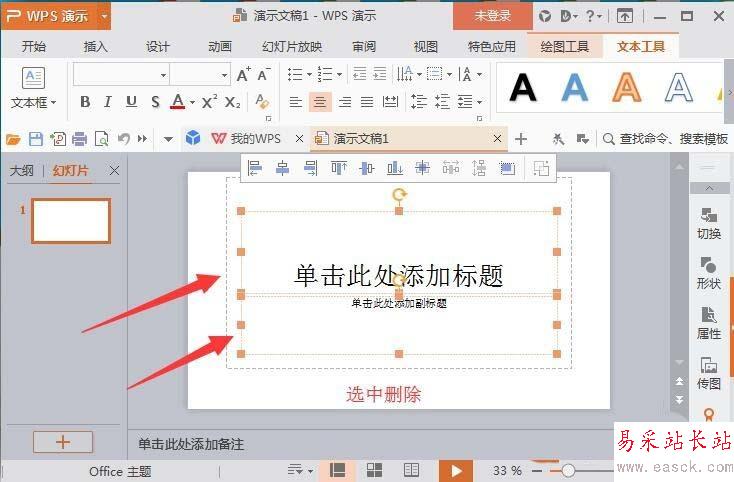Justify text alignment
The width and height of the screenshot is (734, 482).
[367, 102]
